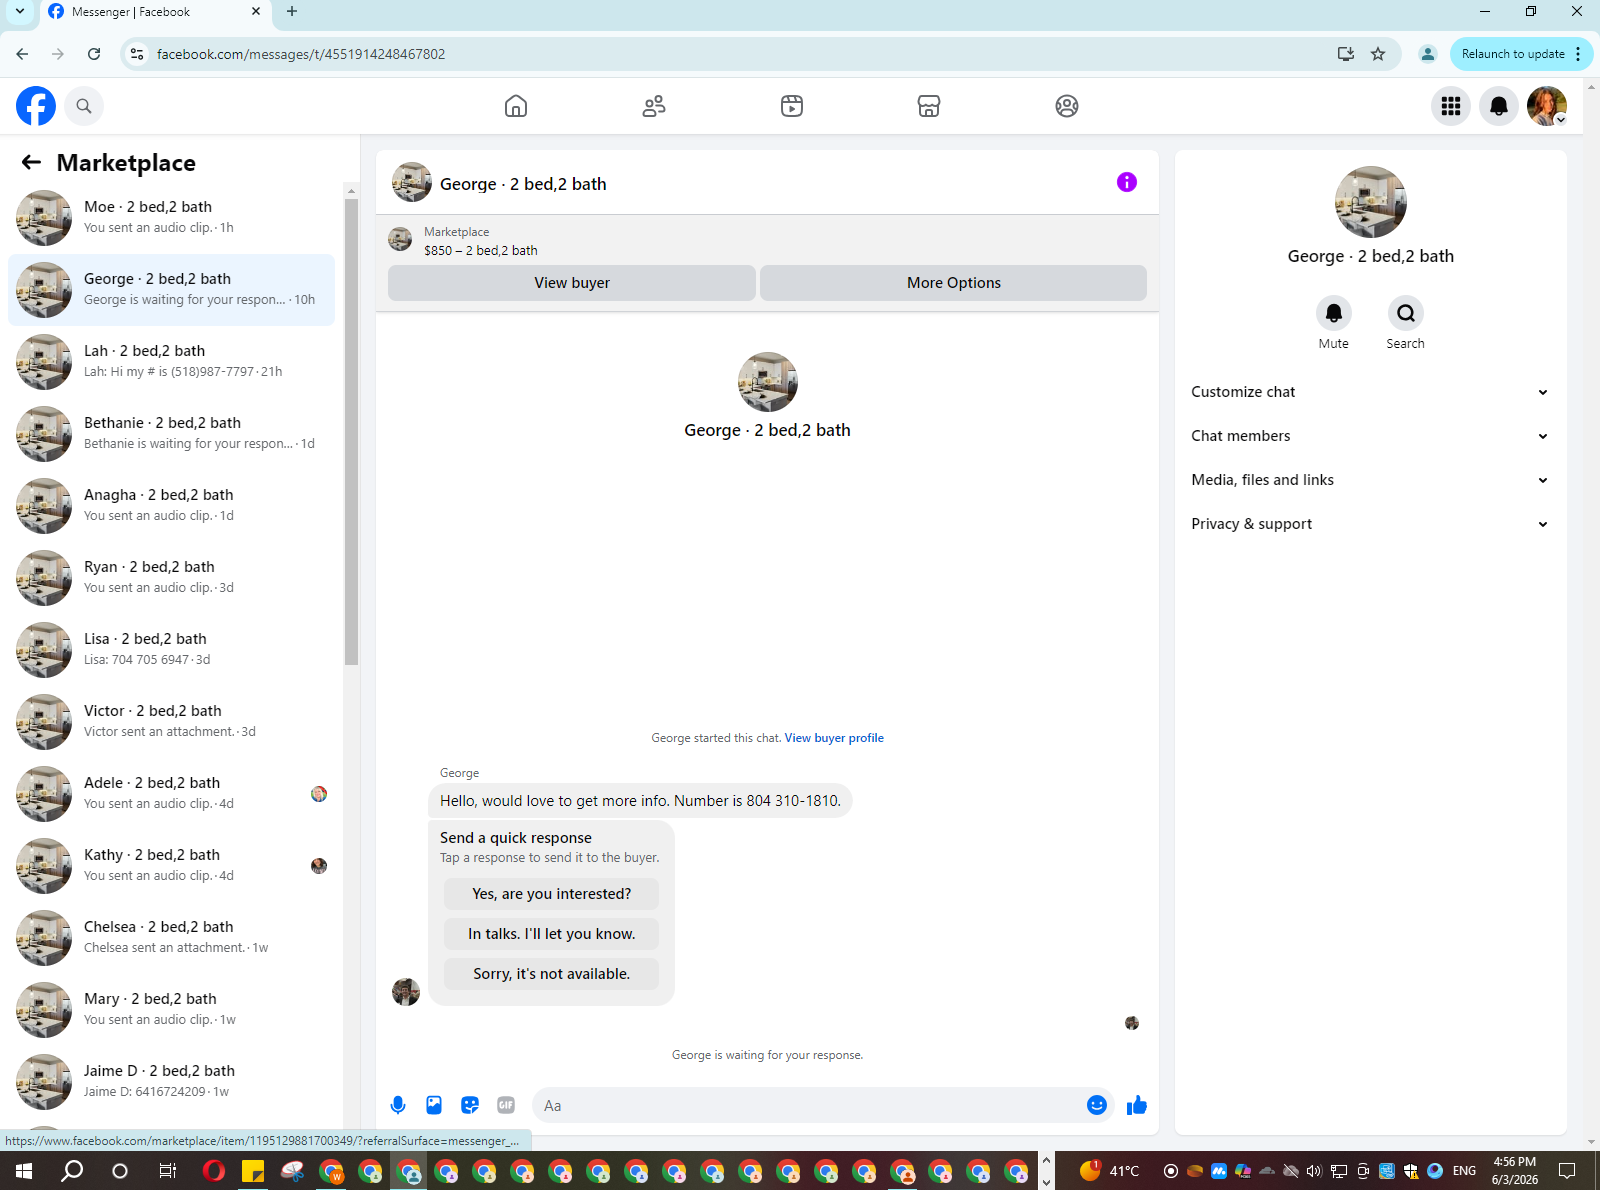
Task: Open Bethanie's 2 bed,2 bath conversation
Action: coord(172,434)
